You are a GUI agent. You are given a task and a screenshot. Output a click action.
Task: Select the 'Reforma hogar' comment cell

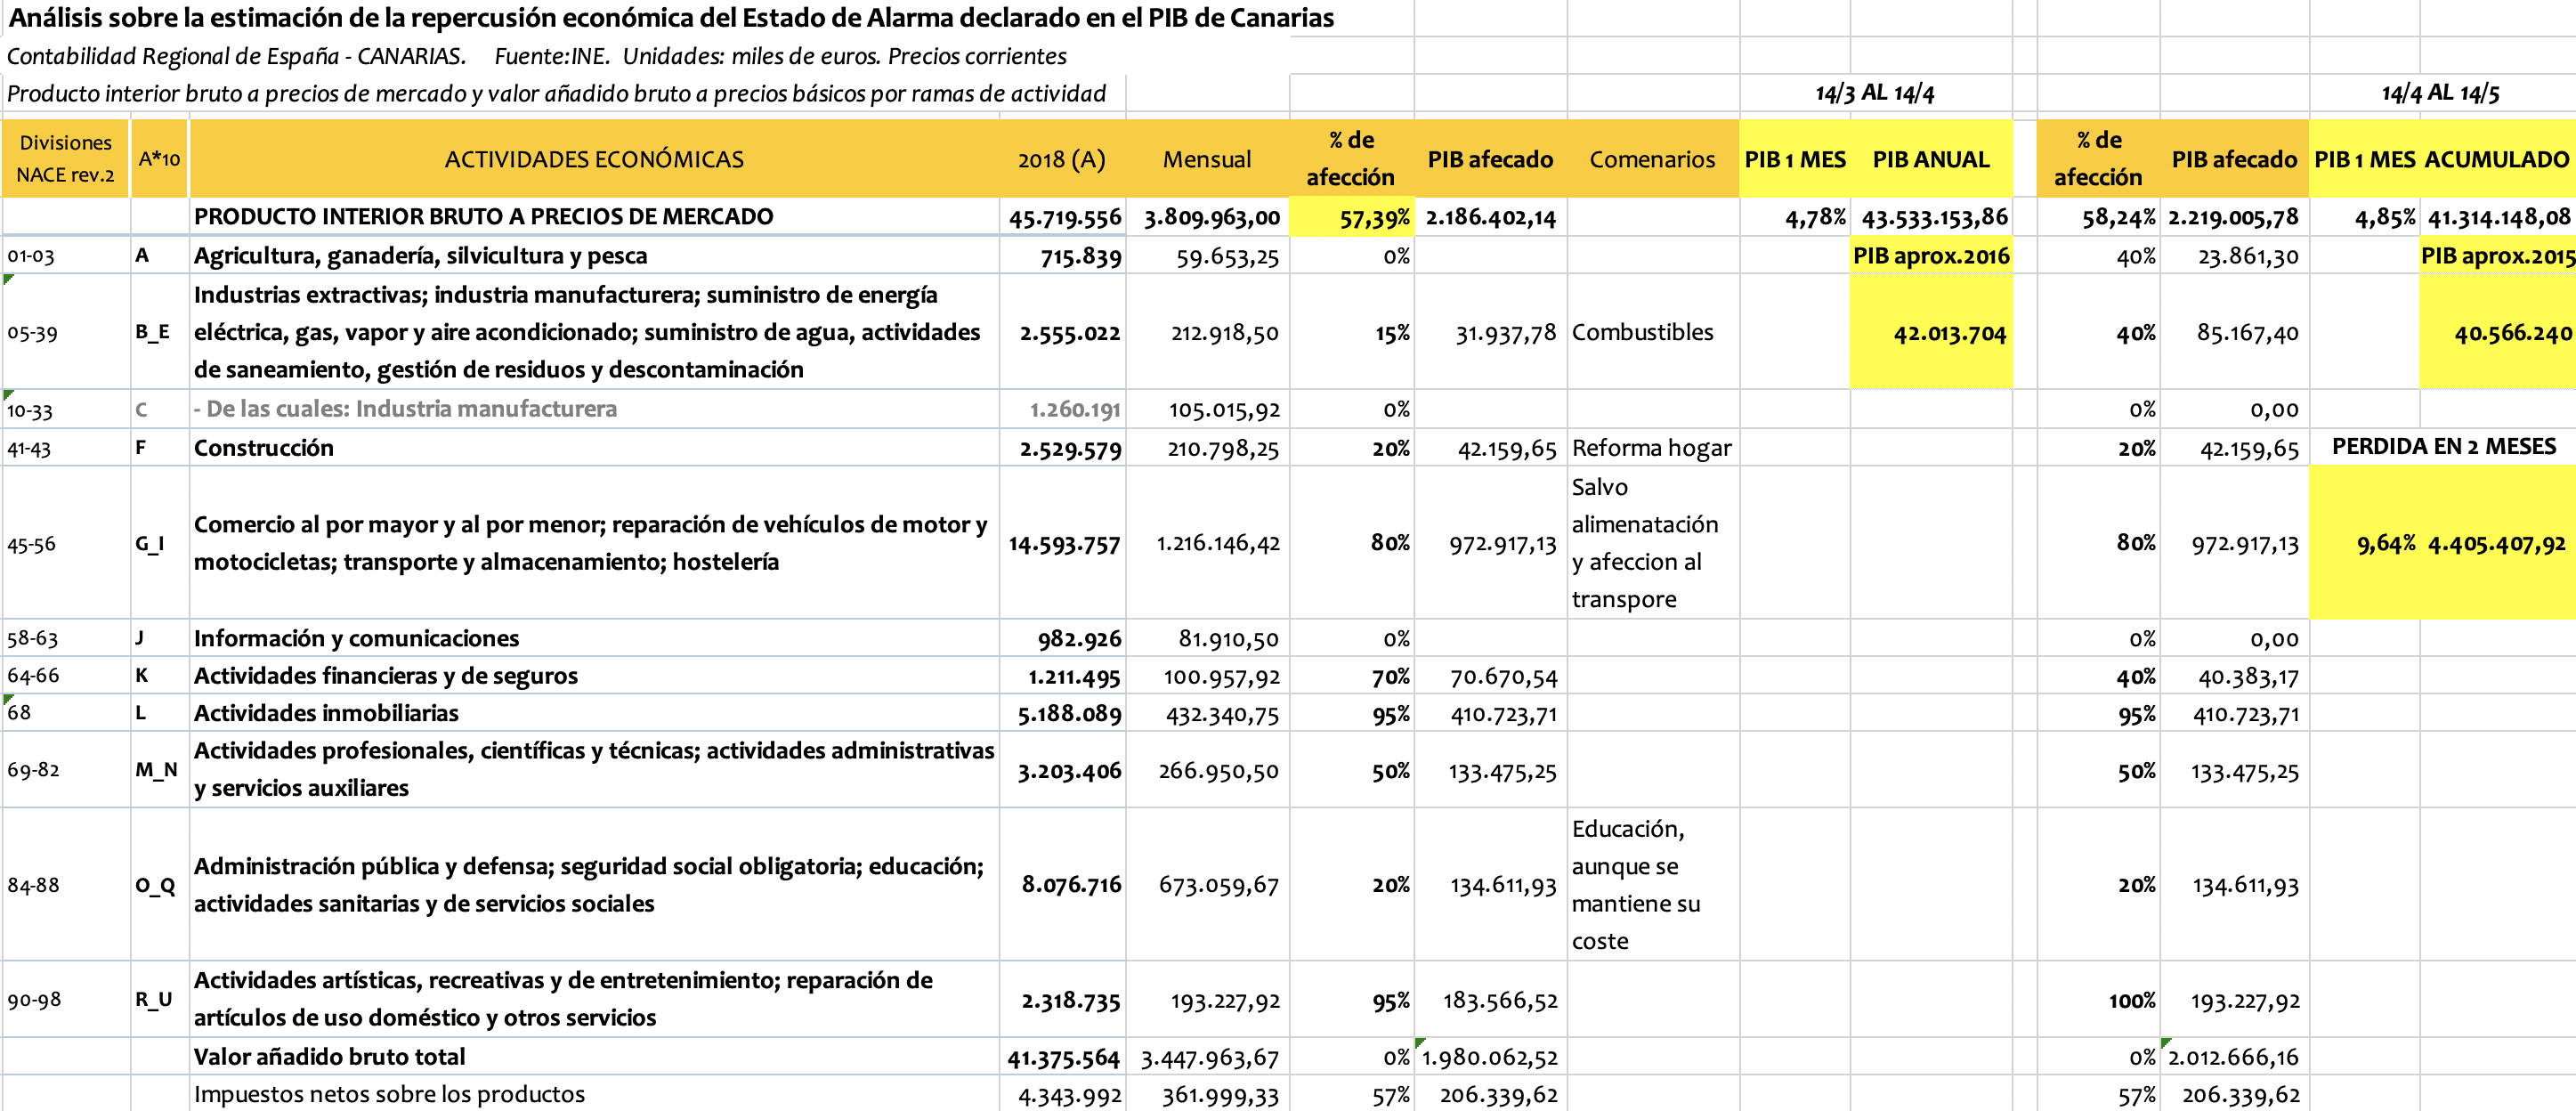[x=1651, y=448]
